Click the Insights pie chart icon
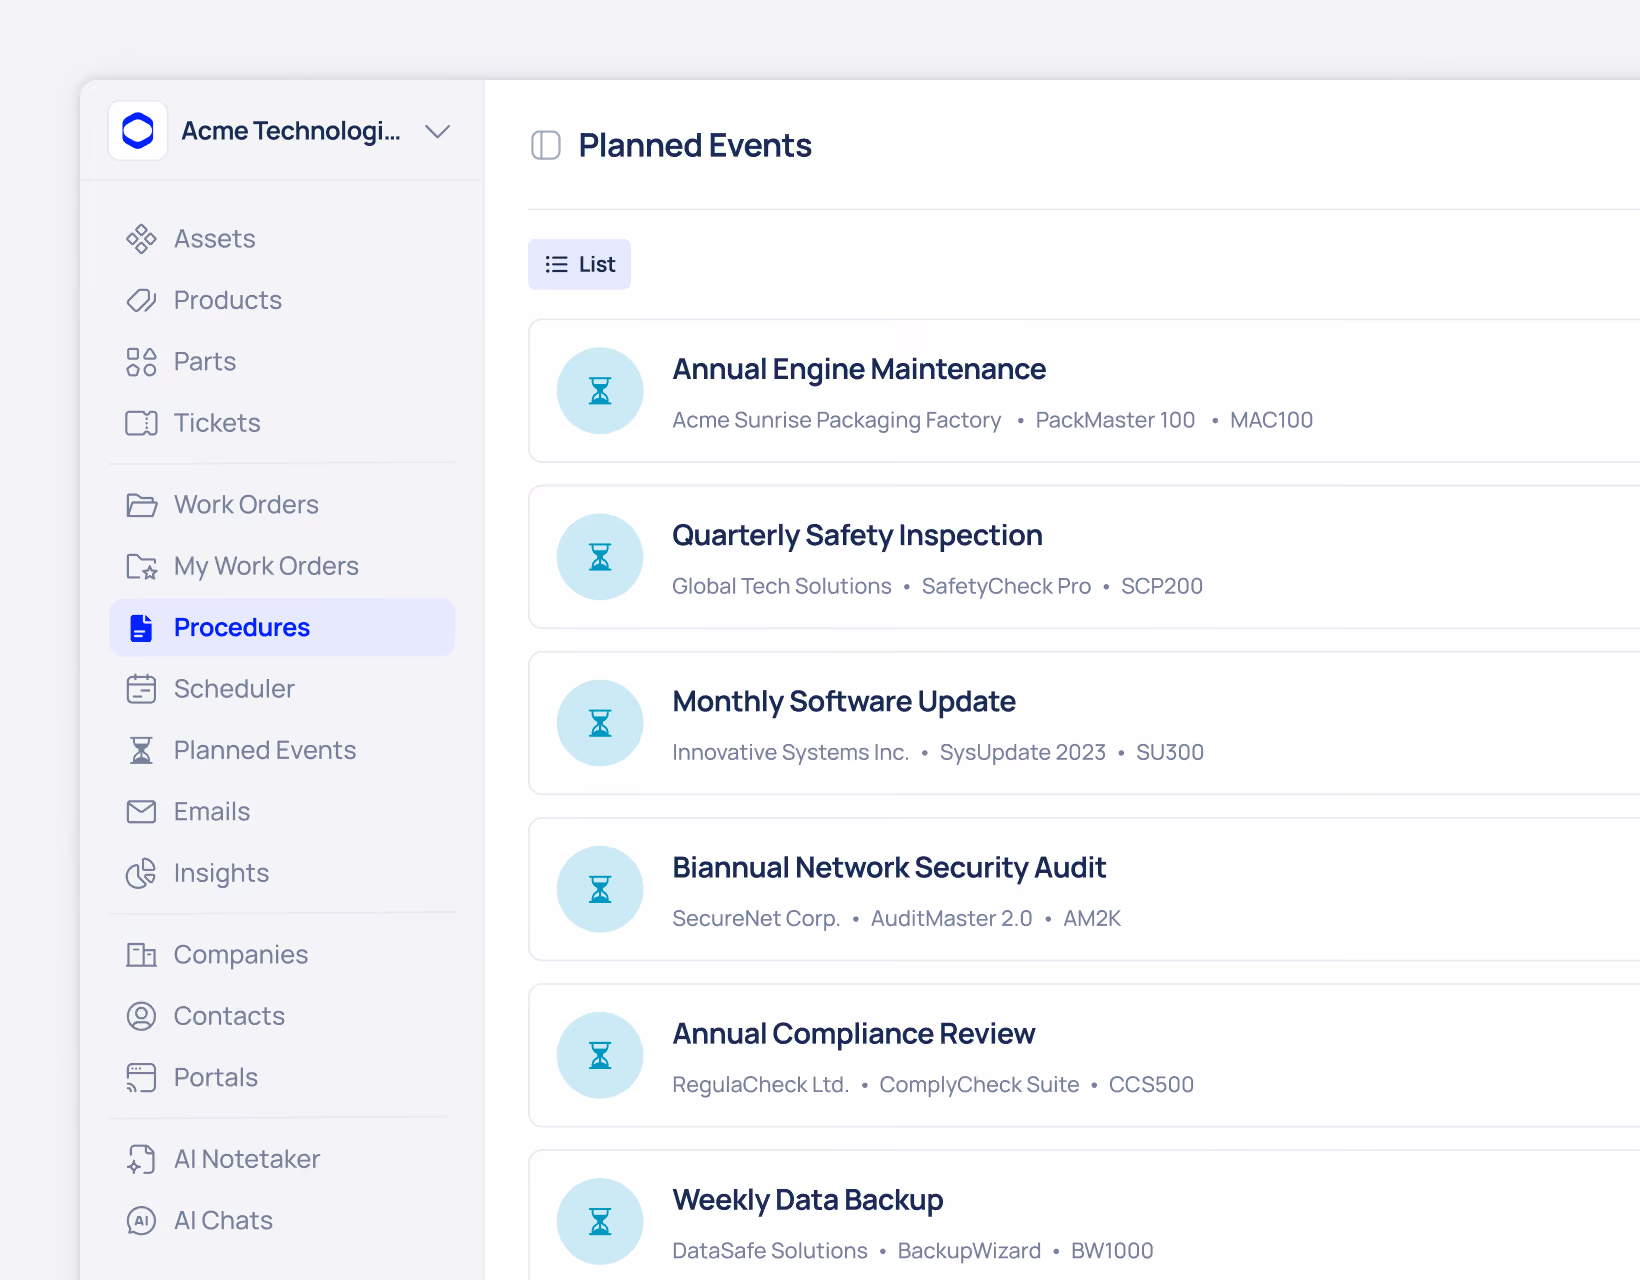This screenshot has height=1280, width=1640. [141, 873]
